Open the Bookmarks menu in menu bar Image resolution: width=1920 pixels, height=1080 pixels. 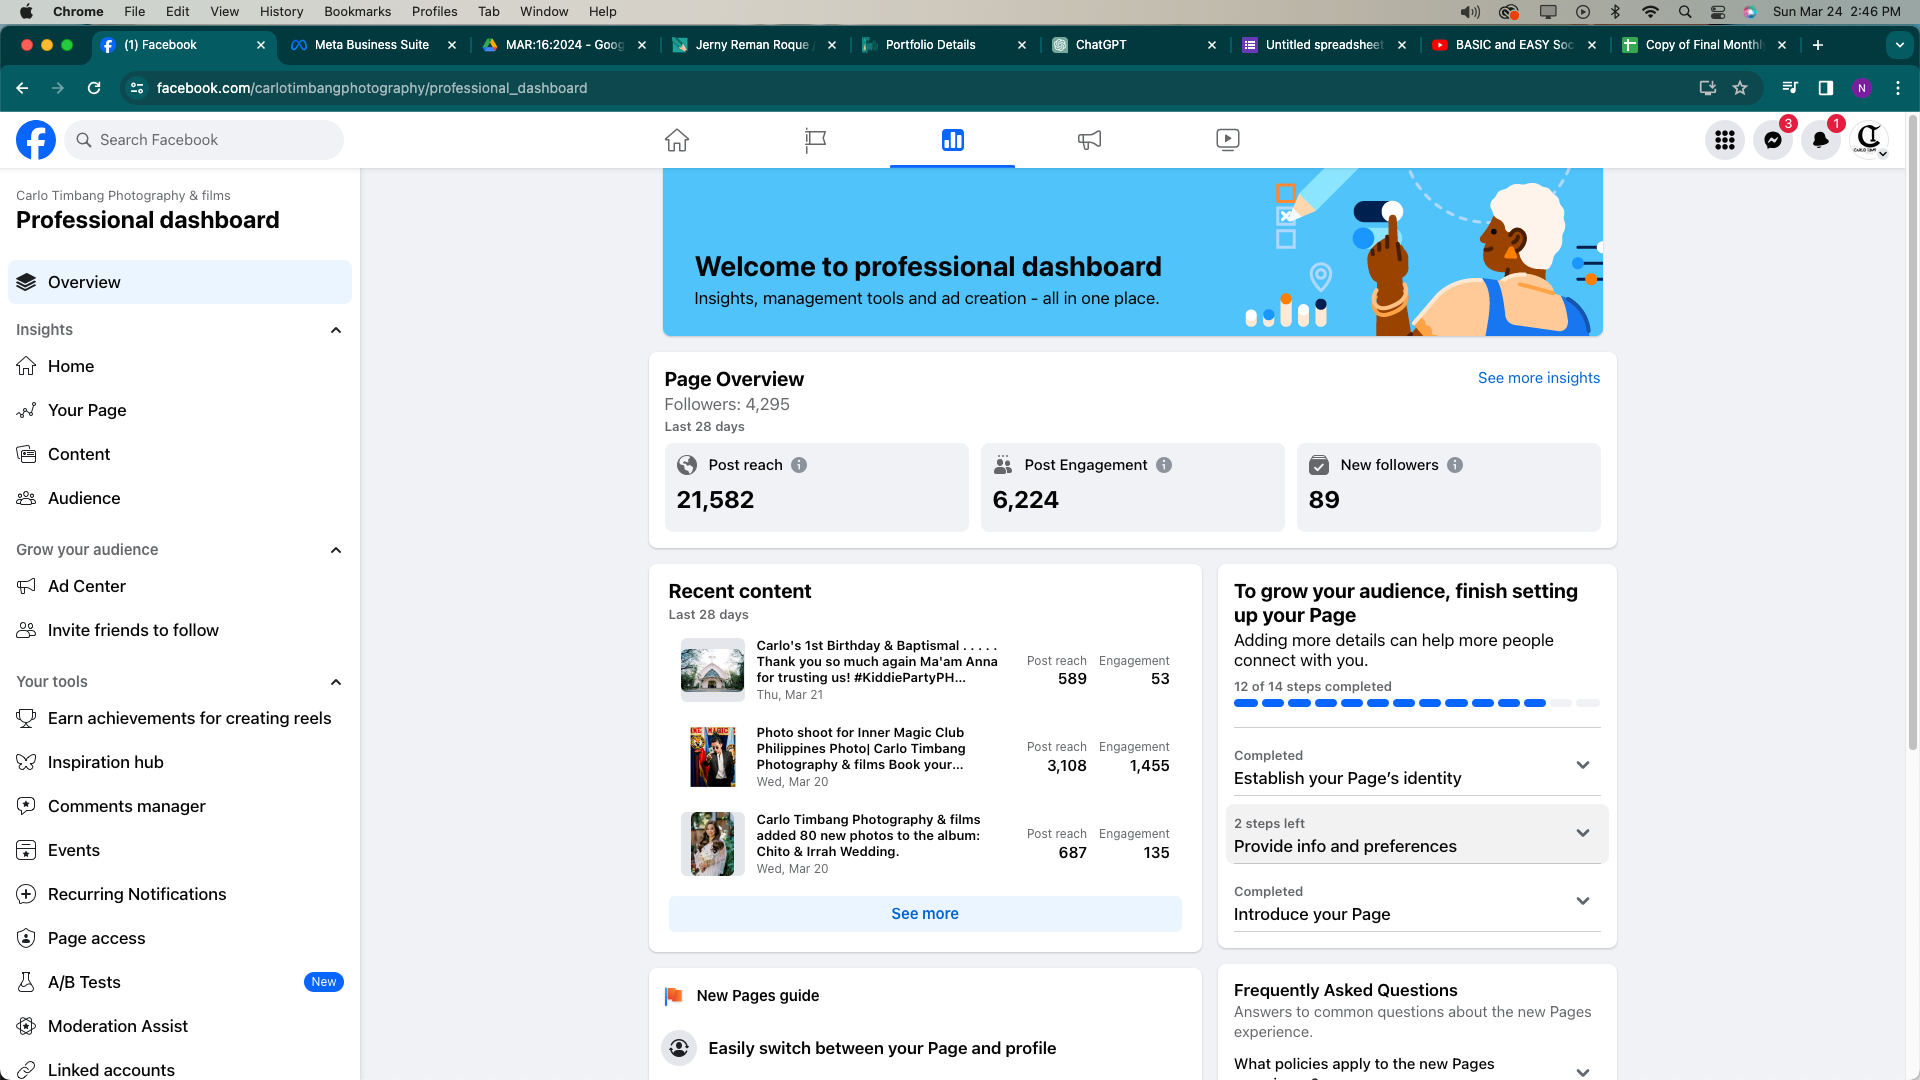pyautogui.click(x=357, y=11)
